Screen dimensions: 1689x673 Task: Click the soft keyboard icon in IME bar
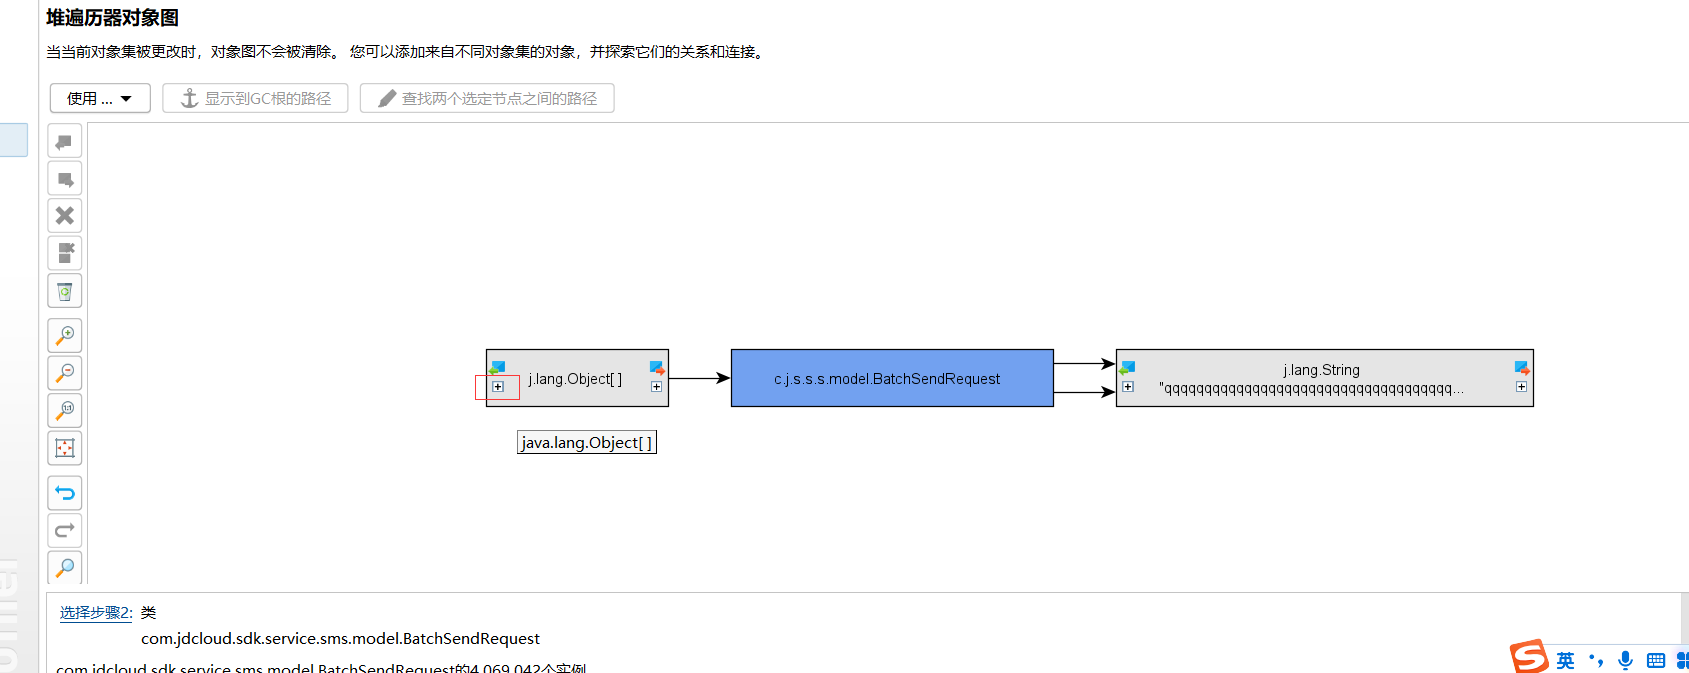point(1656,660)
